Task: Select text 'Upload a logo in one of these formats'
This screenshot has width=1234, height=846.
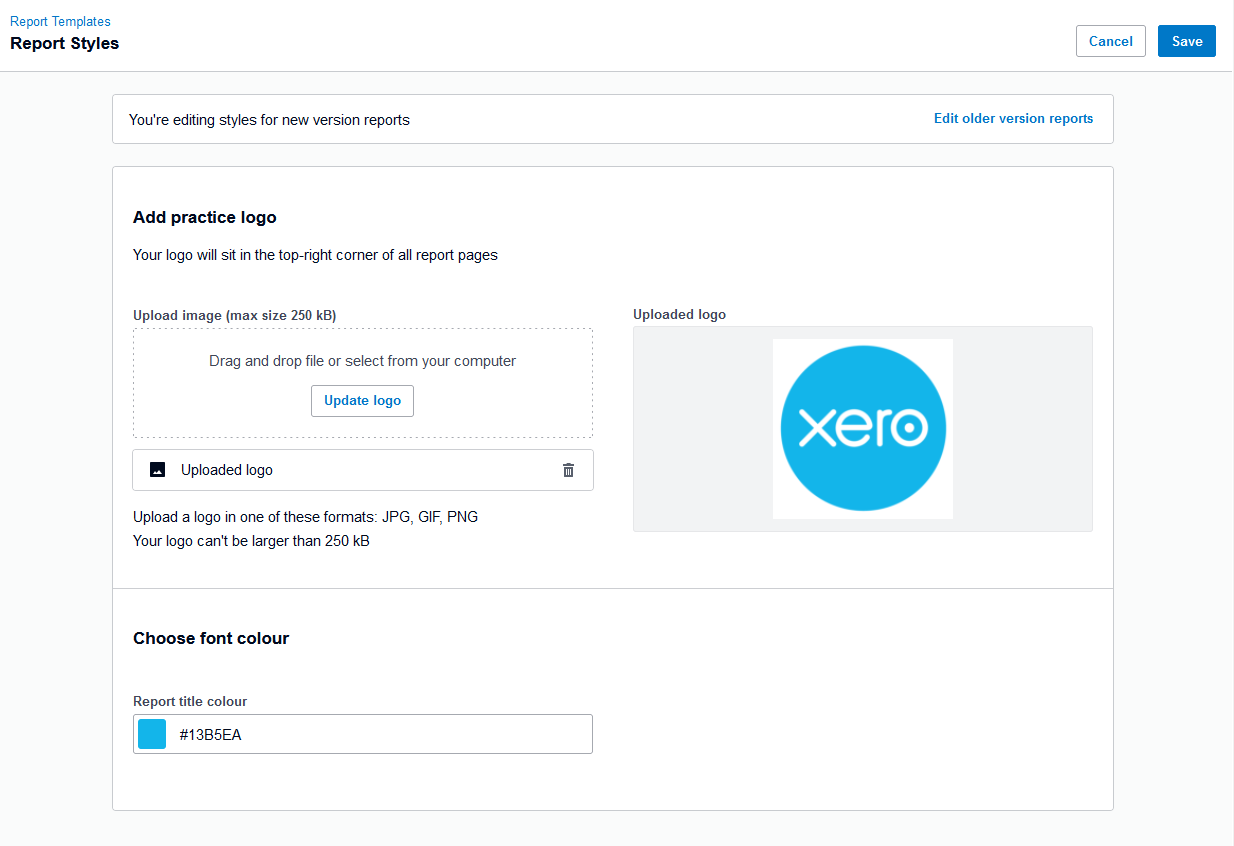Action: 255,517
